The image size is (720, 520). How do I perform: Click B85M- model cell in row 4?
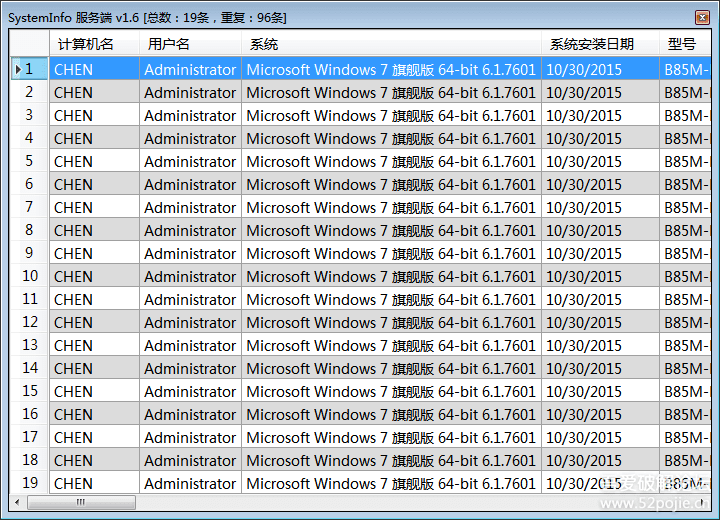(x=685, y=138)
